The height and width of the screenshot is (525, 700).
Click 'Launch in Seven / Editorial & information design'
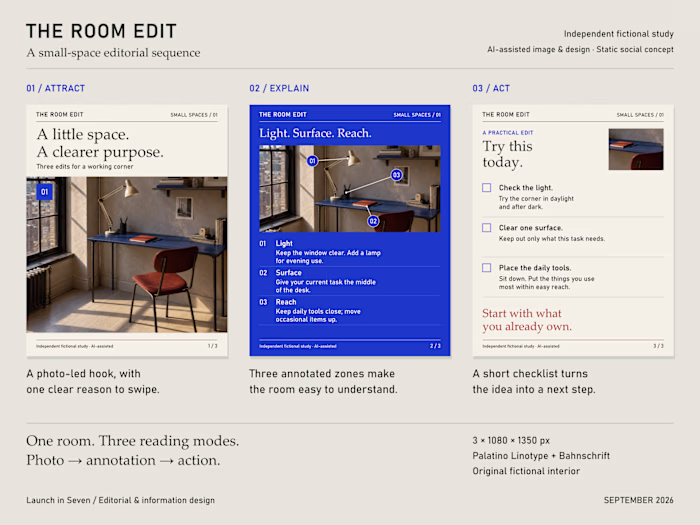click(x=121, y=500)
